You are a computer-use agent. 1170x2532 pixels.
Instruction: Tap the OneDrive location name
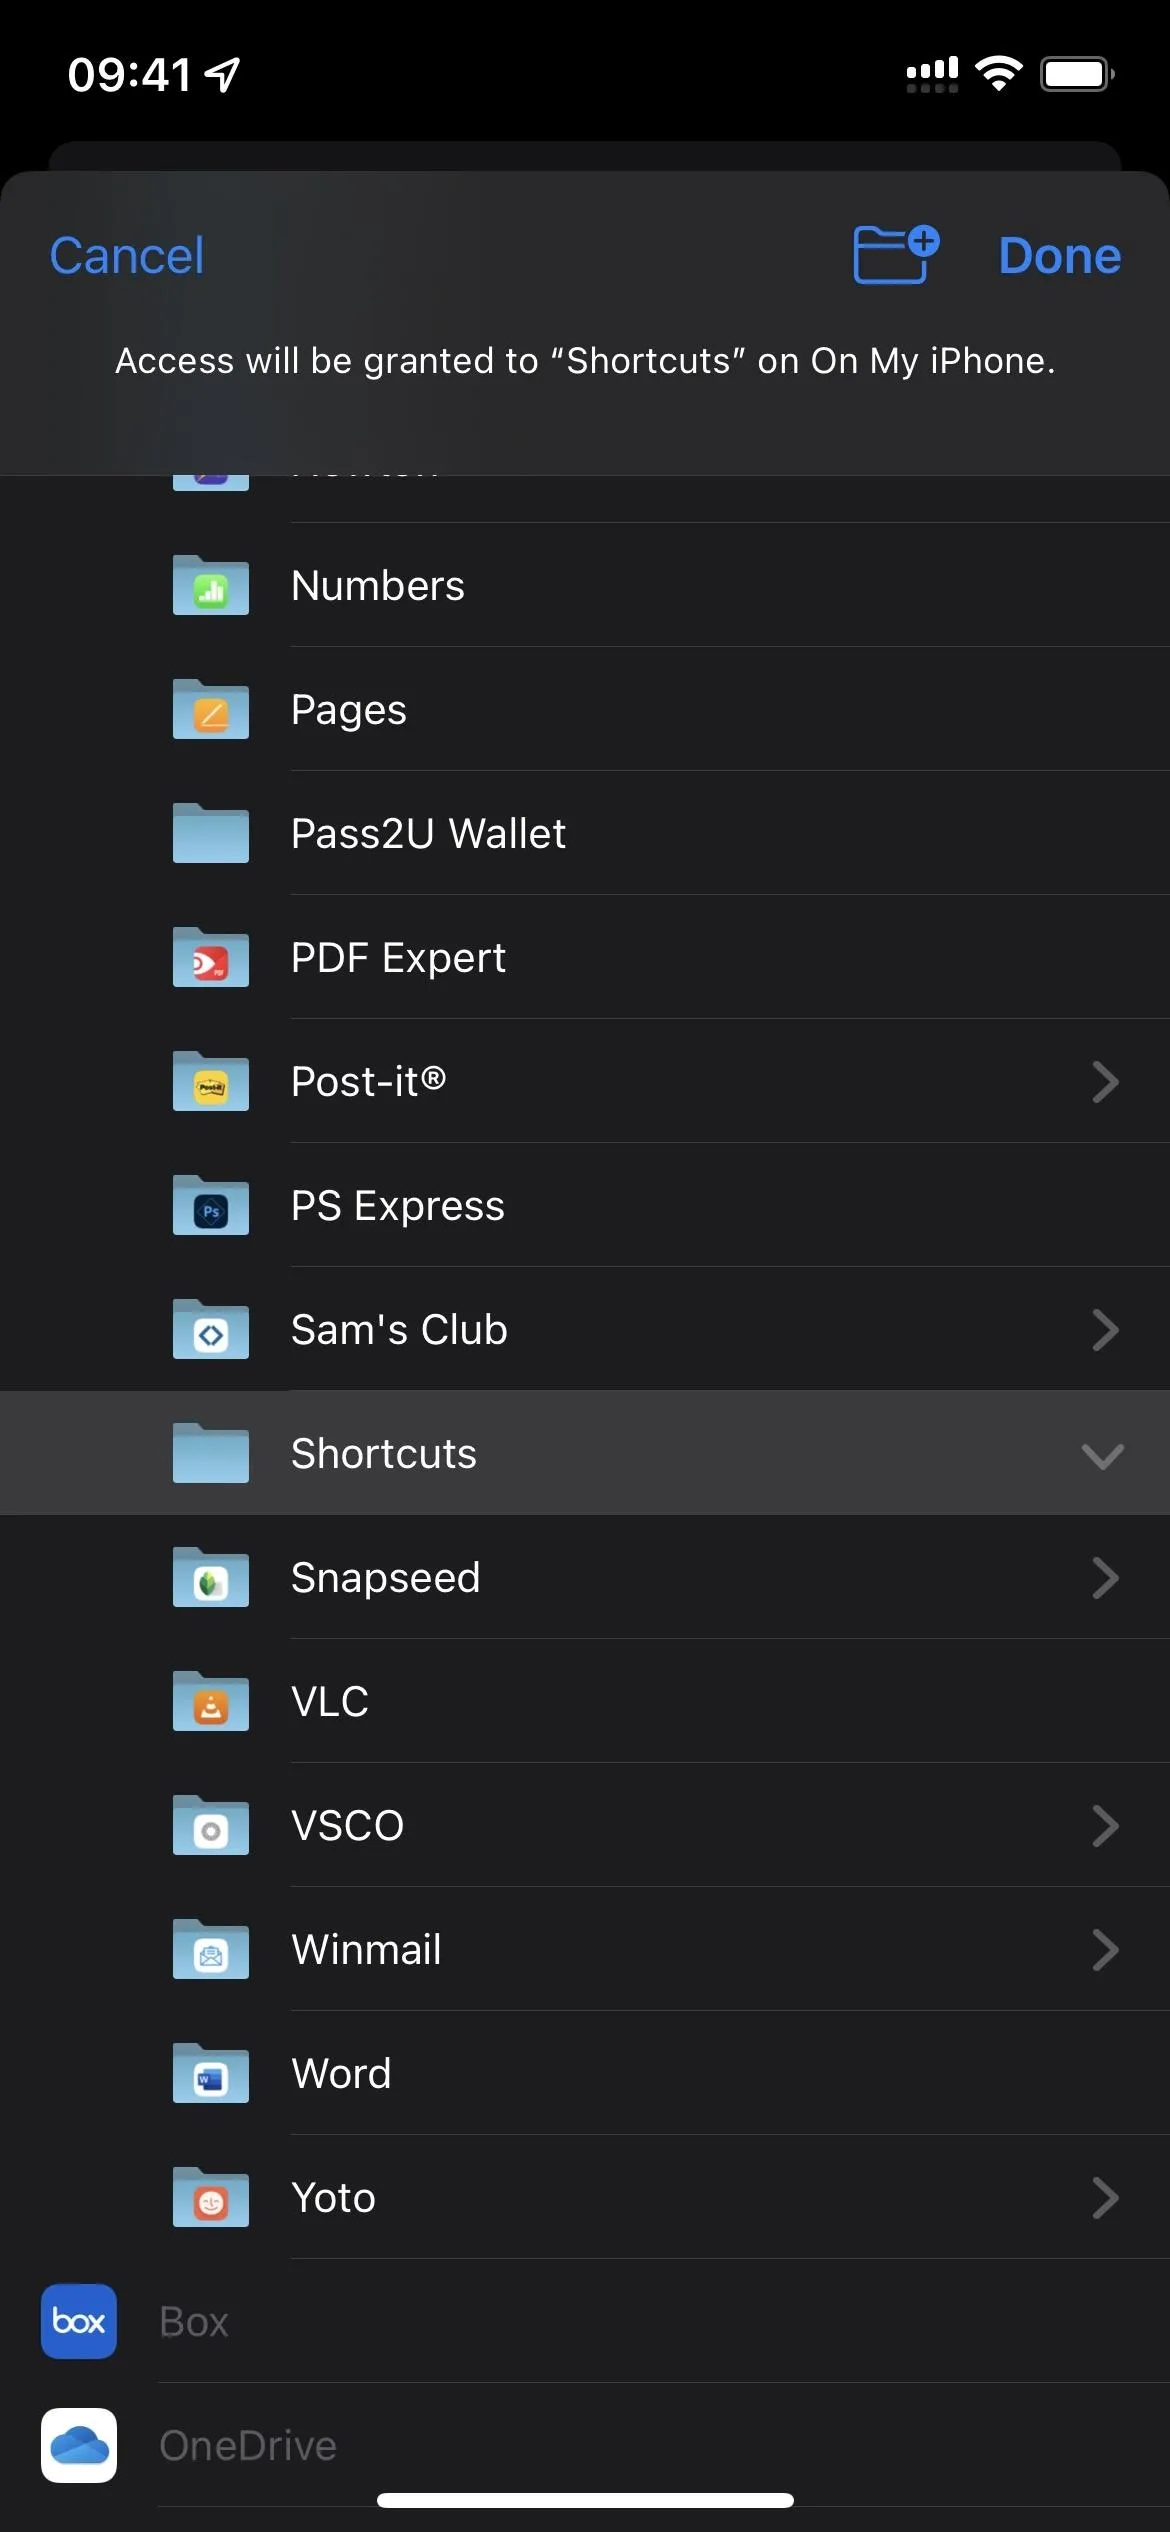click(248, 2446)
